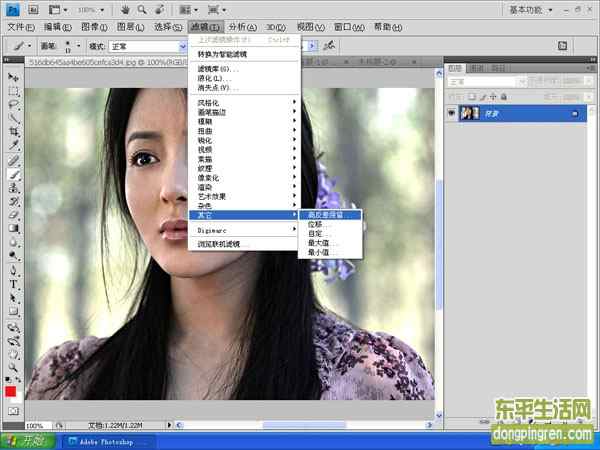The image size is (600, 450).
Task: Toggle the Quick Mask mode button
Action: coord(12,410)
